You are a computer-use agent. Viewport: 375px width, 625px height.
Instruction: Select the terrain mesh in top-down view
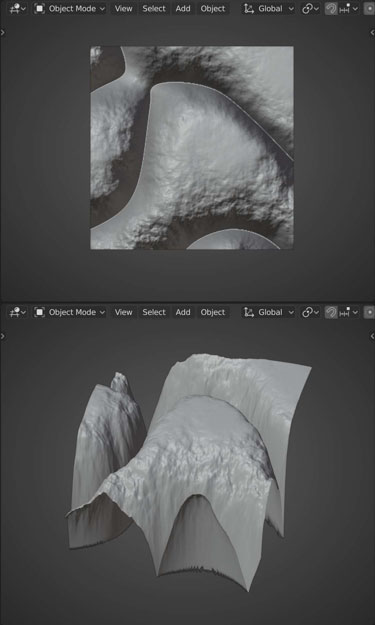(192, 148)
